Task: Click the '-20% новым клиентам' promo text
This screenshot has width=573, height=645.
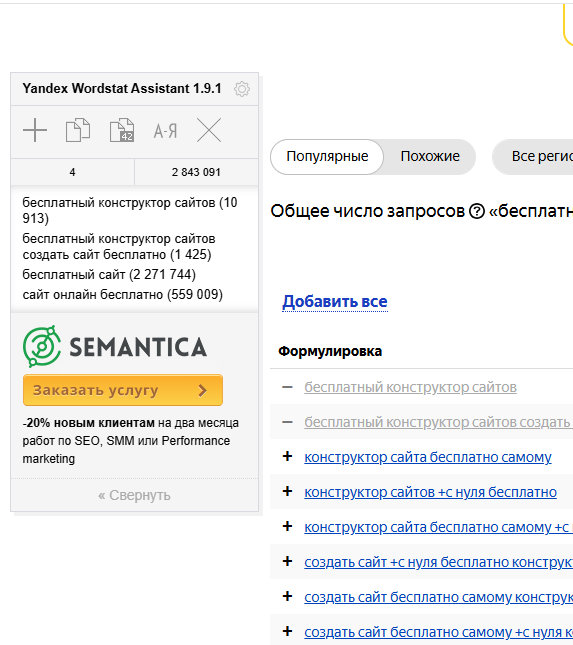Action: [x=88, y=423]
